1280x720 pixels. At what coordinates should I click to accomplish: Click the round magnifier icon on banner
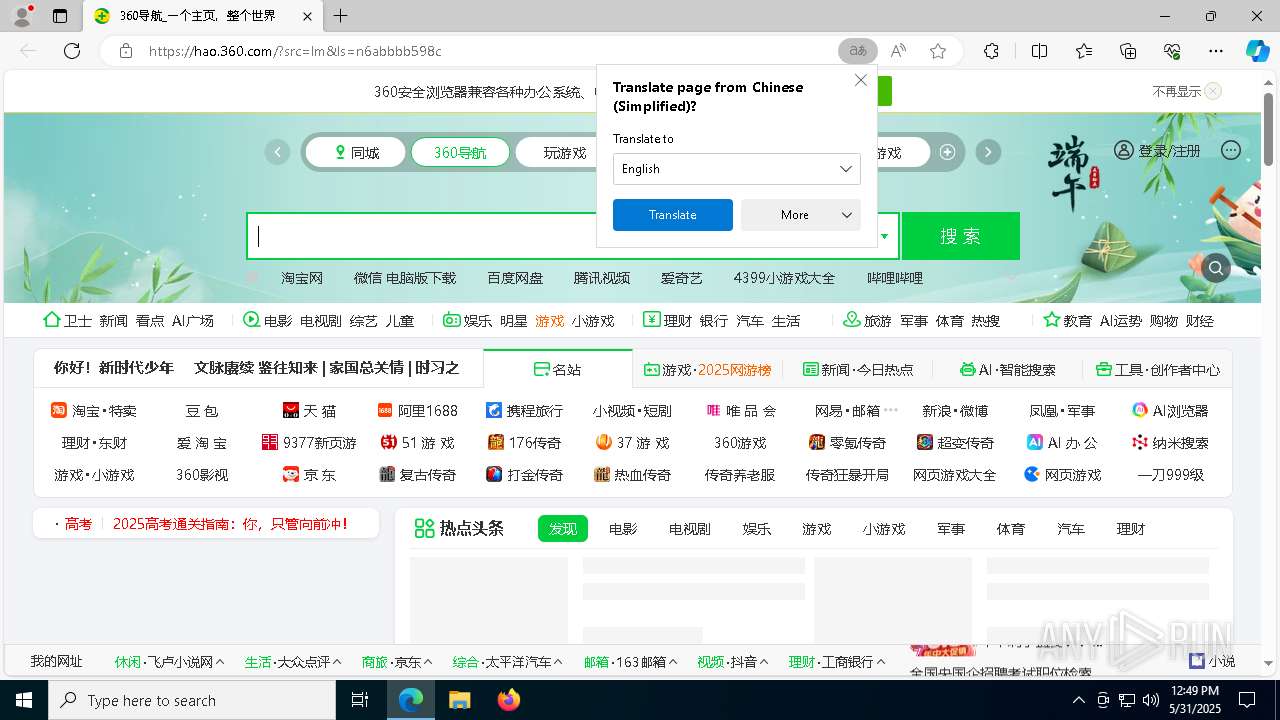[1216, 267]
